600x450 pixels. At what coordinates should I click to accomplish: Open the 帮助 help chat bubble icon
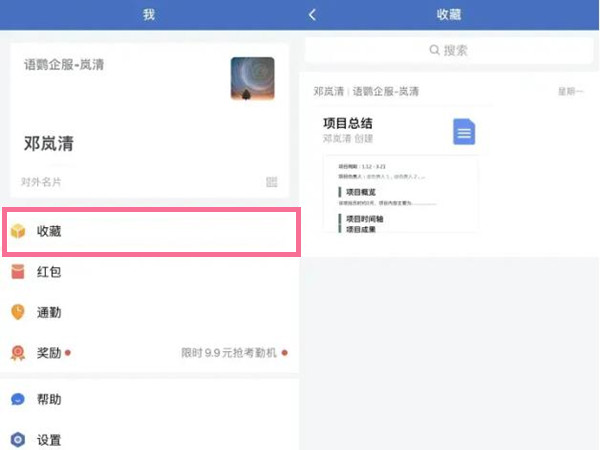point(18,399)
